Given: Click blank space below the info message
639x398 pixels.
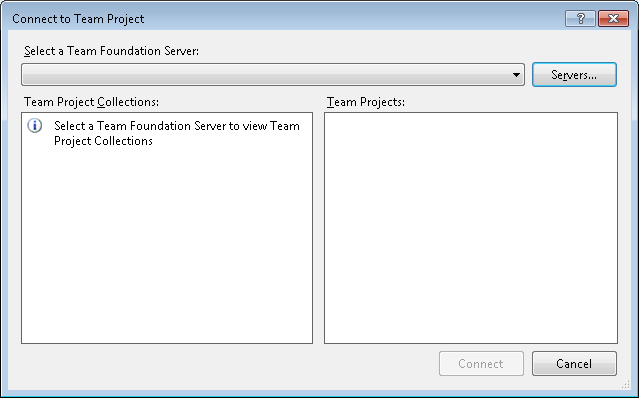Looking at the screenshot, I should point(167,244).
